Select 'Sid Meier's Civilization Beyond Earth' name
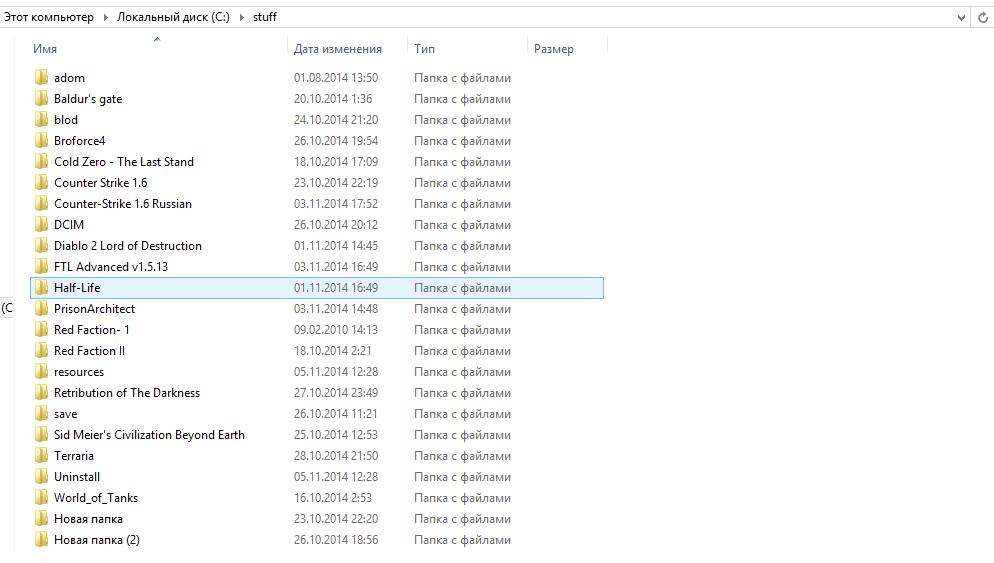994x563 pixels. [x=149, y=435]
